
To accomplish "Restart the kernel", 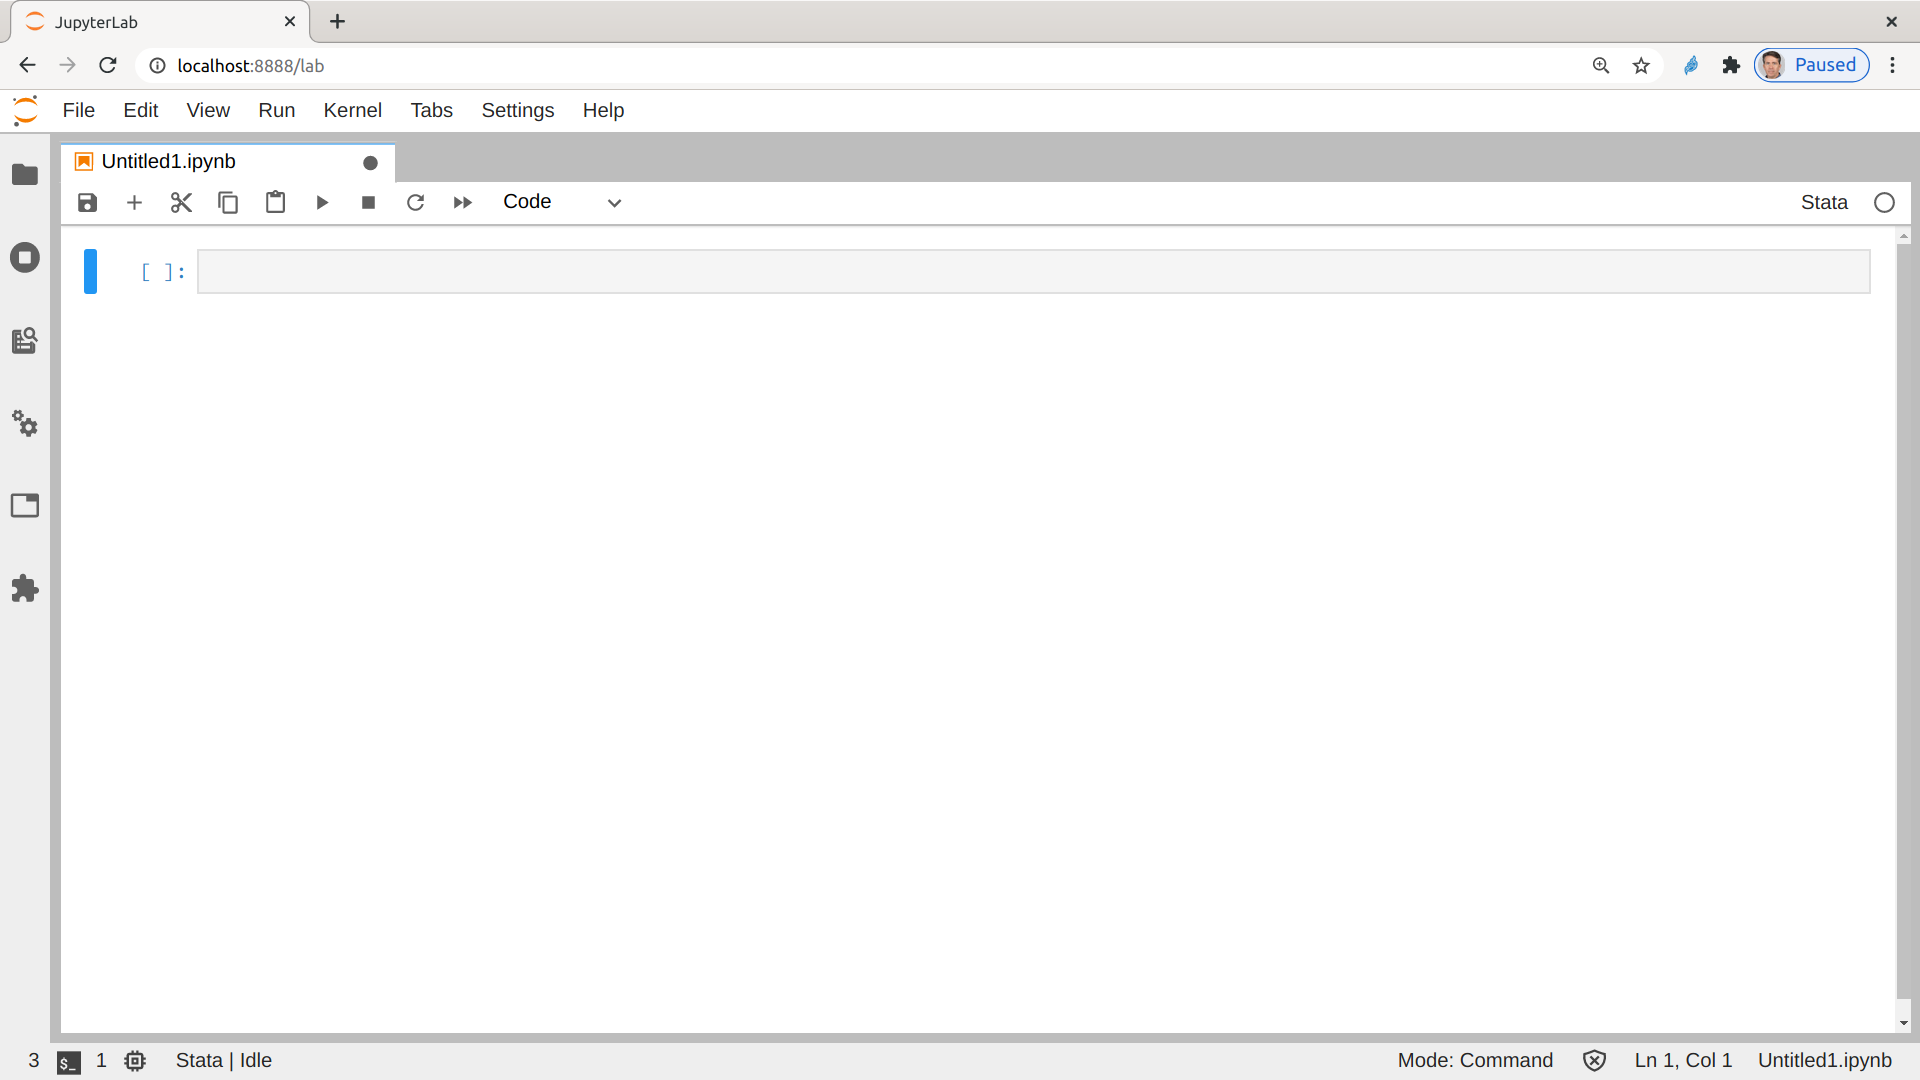I will pos(415,203).
